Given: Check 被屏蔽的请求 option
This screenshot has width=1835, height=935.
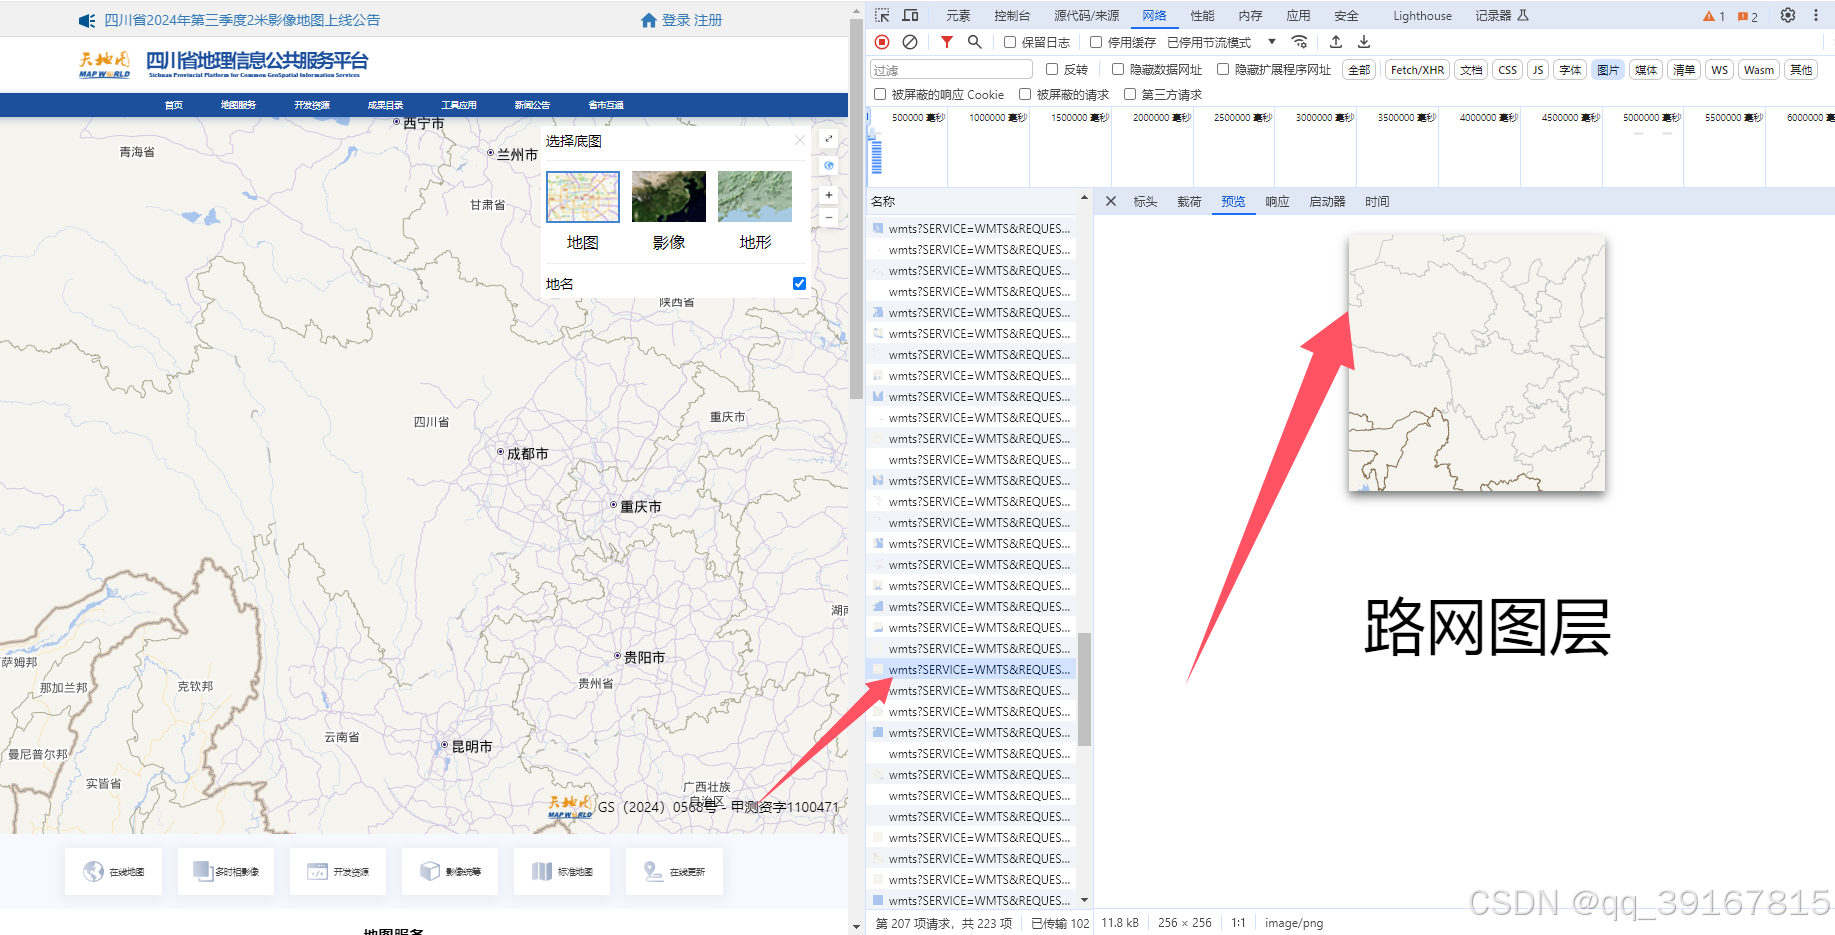Looking at the screenshot, I should 1025,94.
